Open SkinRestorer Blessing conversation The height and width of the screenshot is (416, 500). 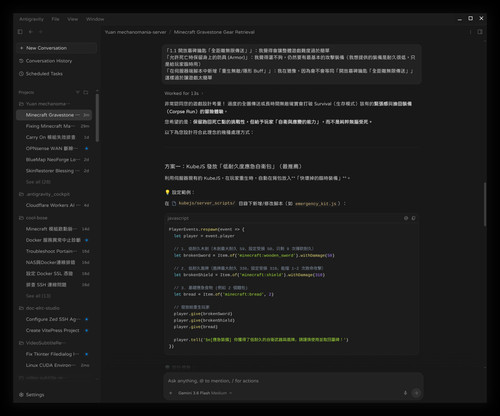point(54,171)
